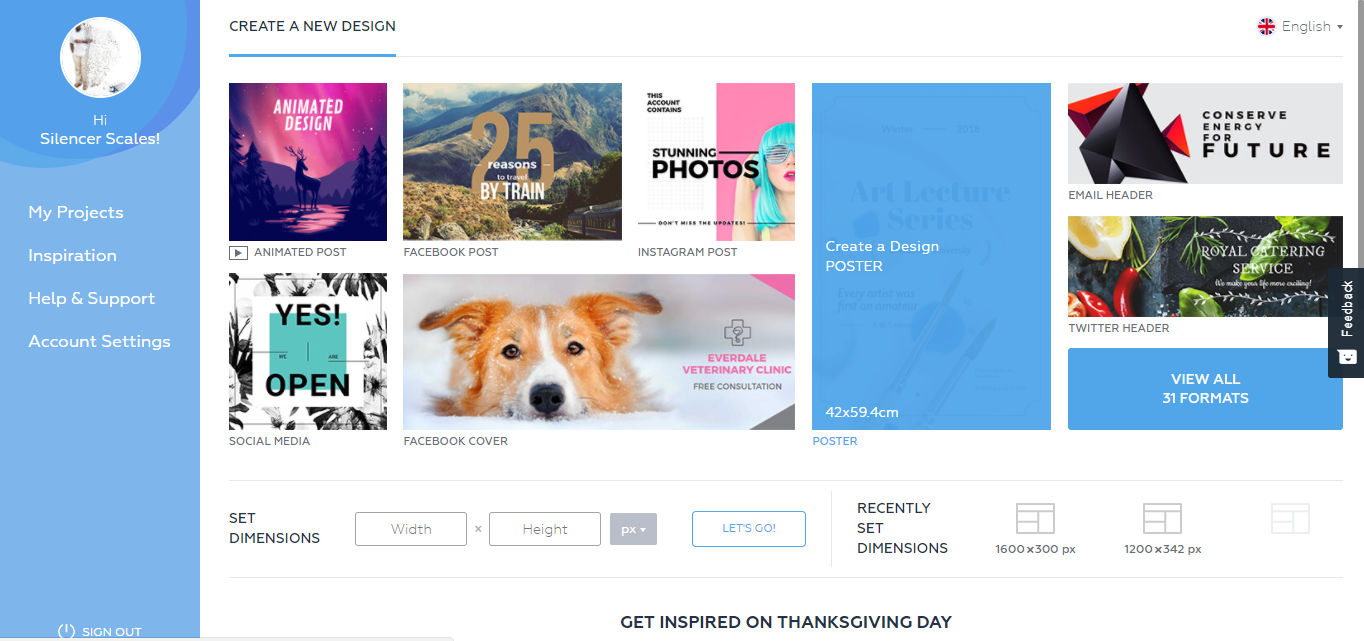Switch to Create a New Design tab
This screenshot has width=1364, height=641.
tap(312, 27)
